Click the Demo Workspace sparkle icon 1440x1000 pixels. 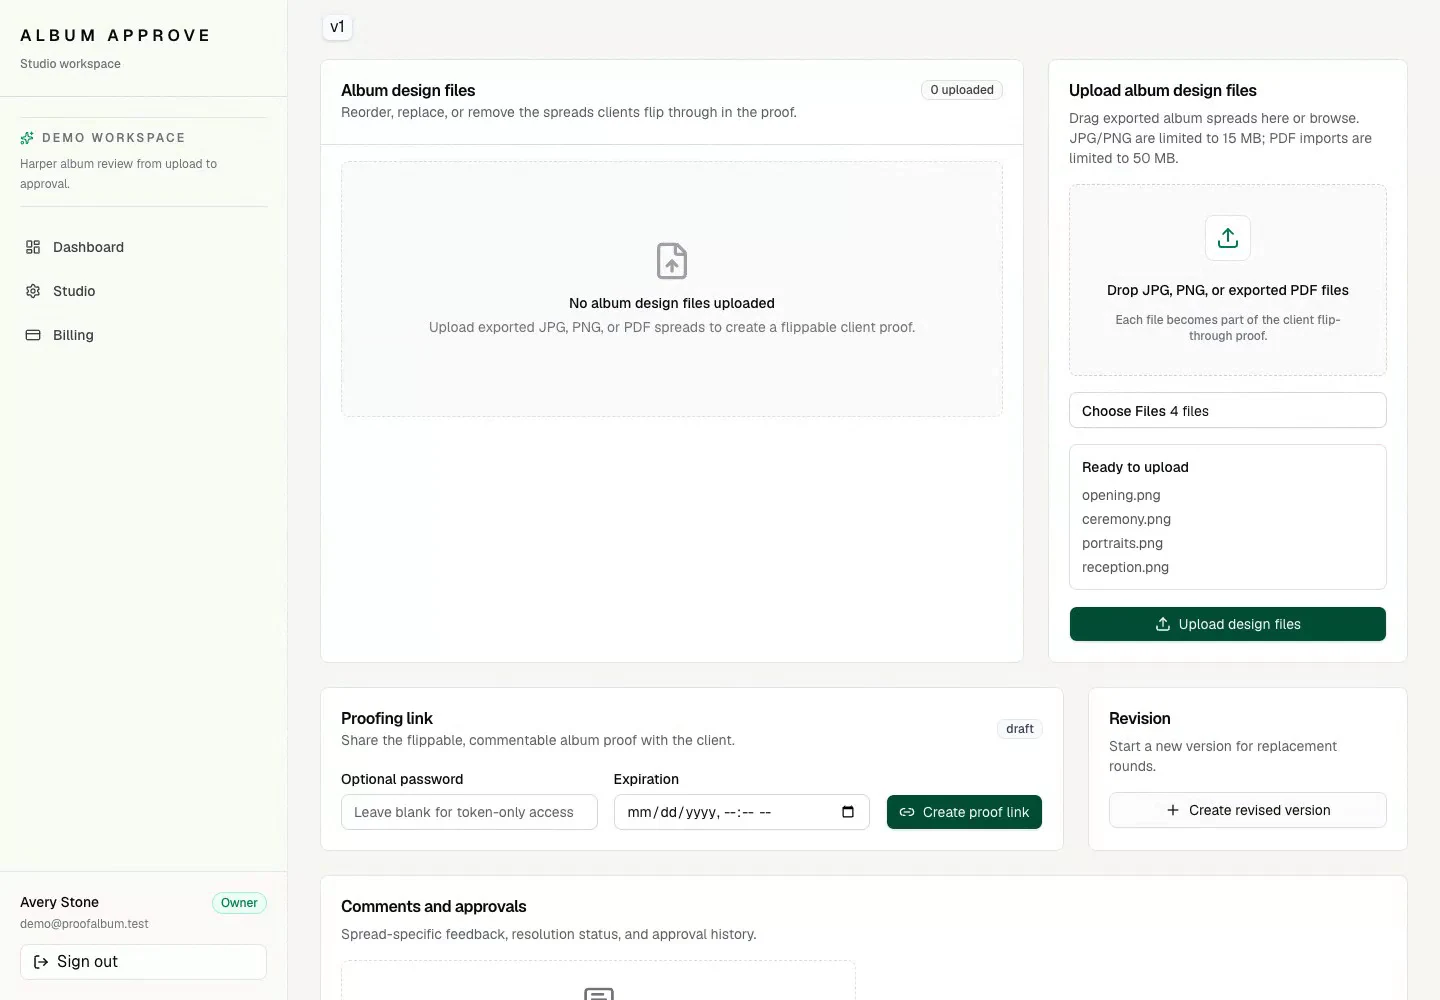click(x=27, y=138)
